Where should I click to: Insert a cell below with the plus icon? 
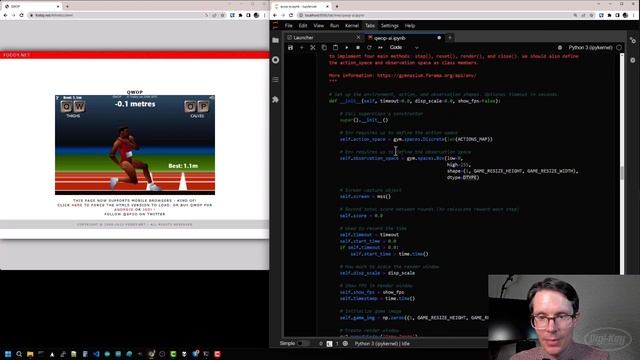tap(302, 47)
